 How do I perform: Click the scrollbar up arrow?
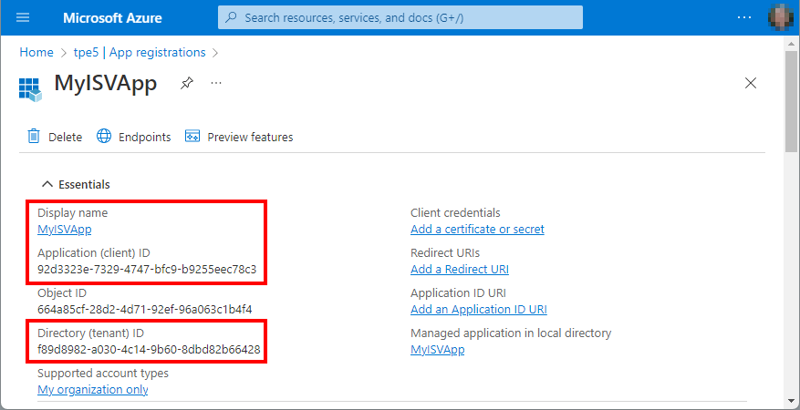[791, 43]
